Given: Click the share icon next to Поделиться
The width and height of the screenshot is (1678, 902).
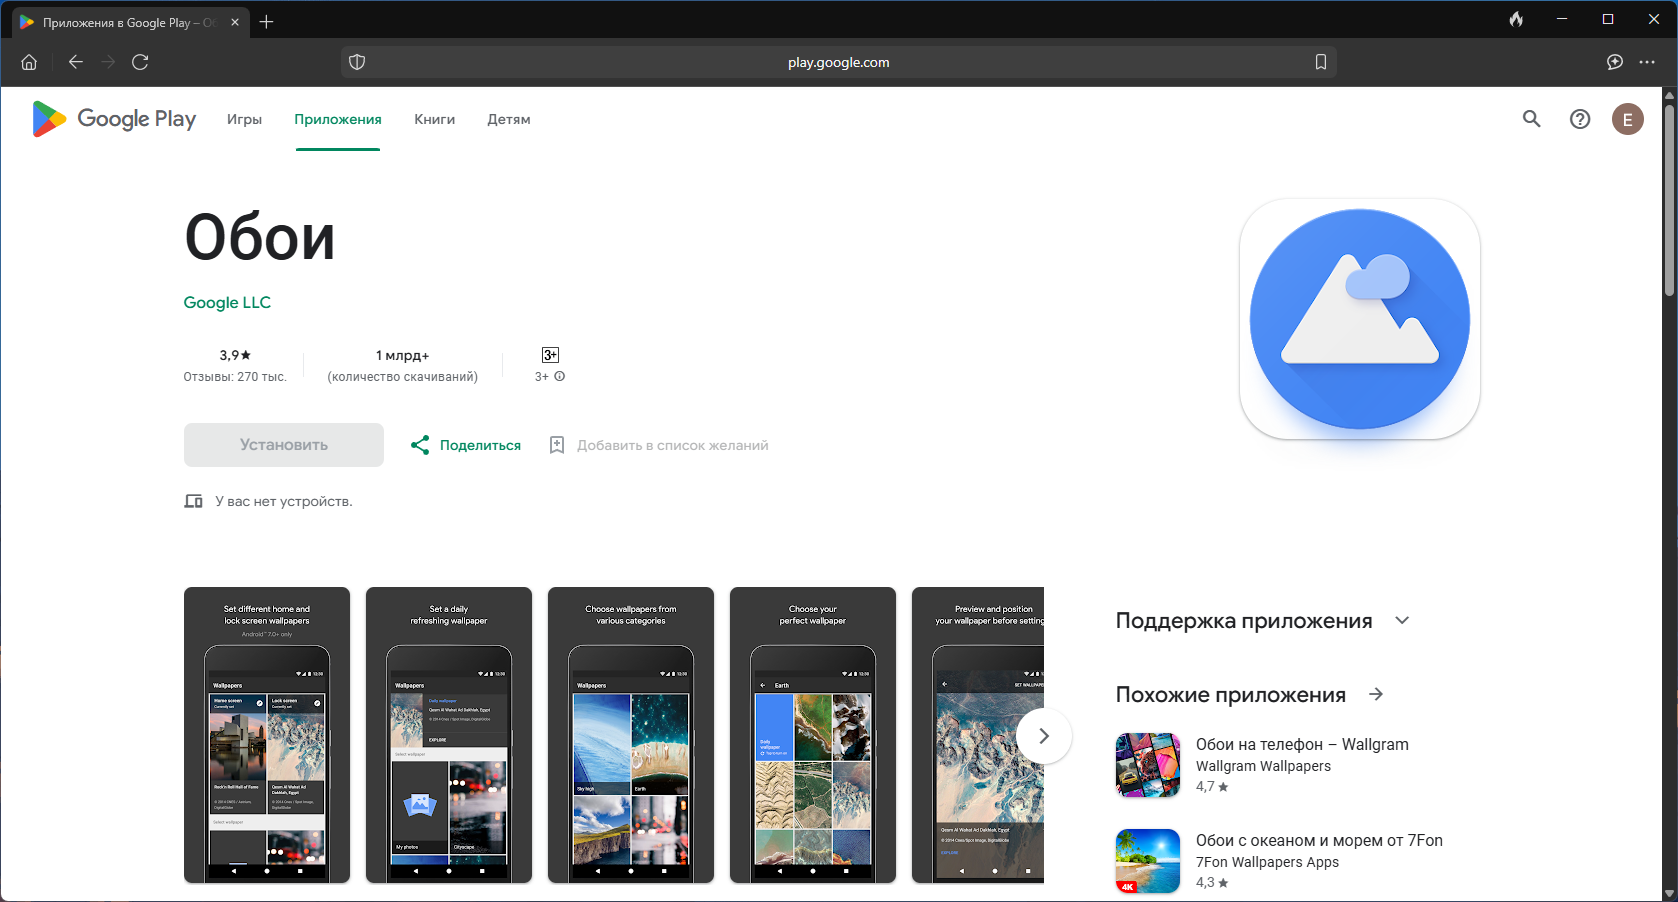Looking at the screenshot, I should pos(420,445).
